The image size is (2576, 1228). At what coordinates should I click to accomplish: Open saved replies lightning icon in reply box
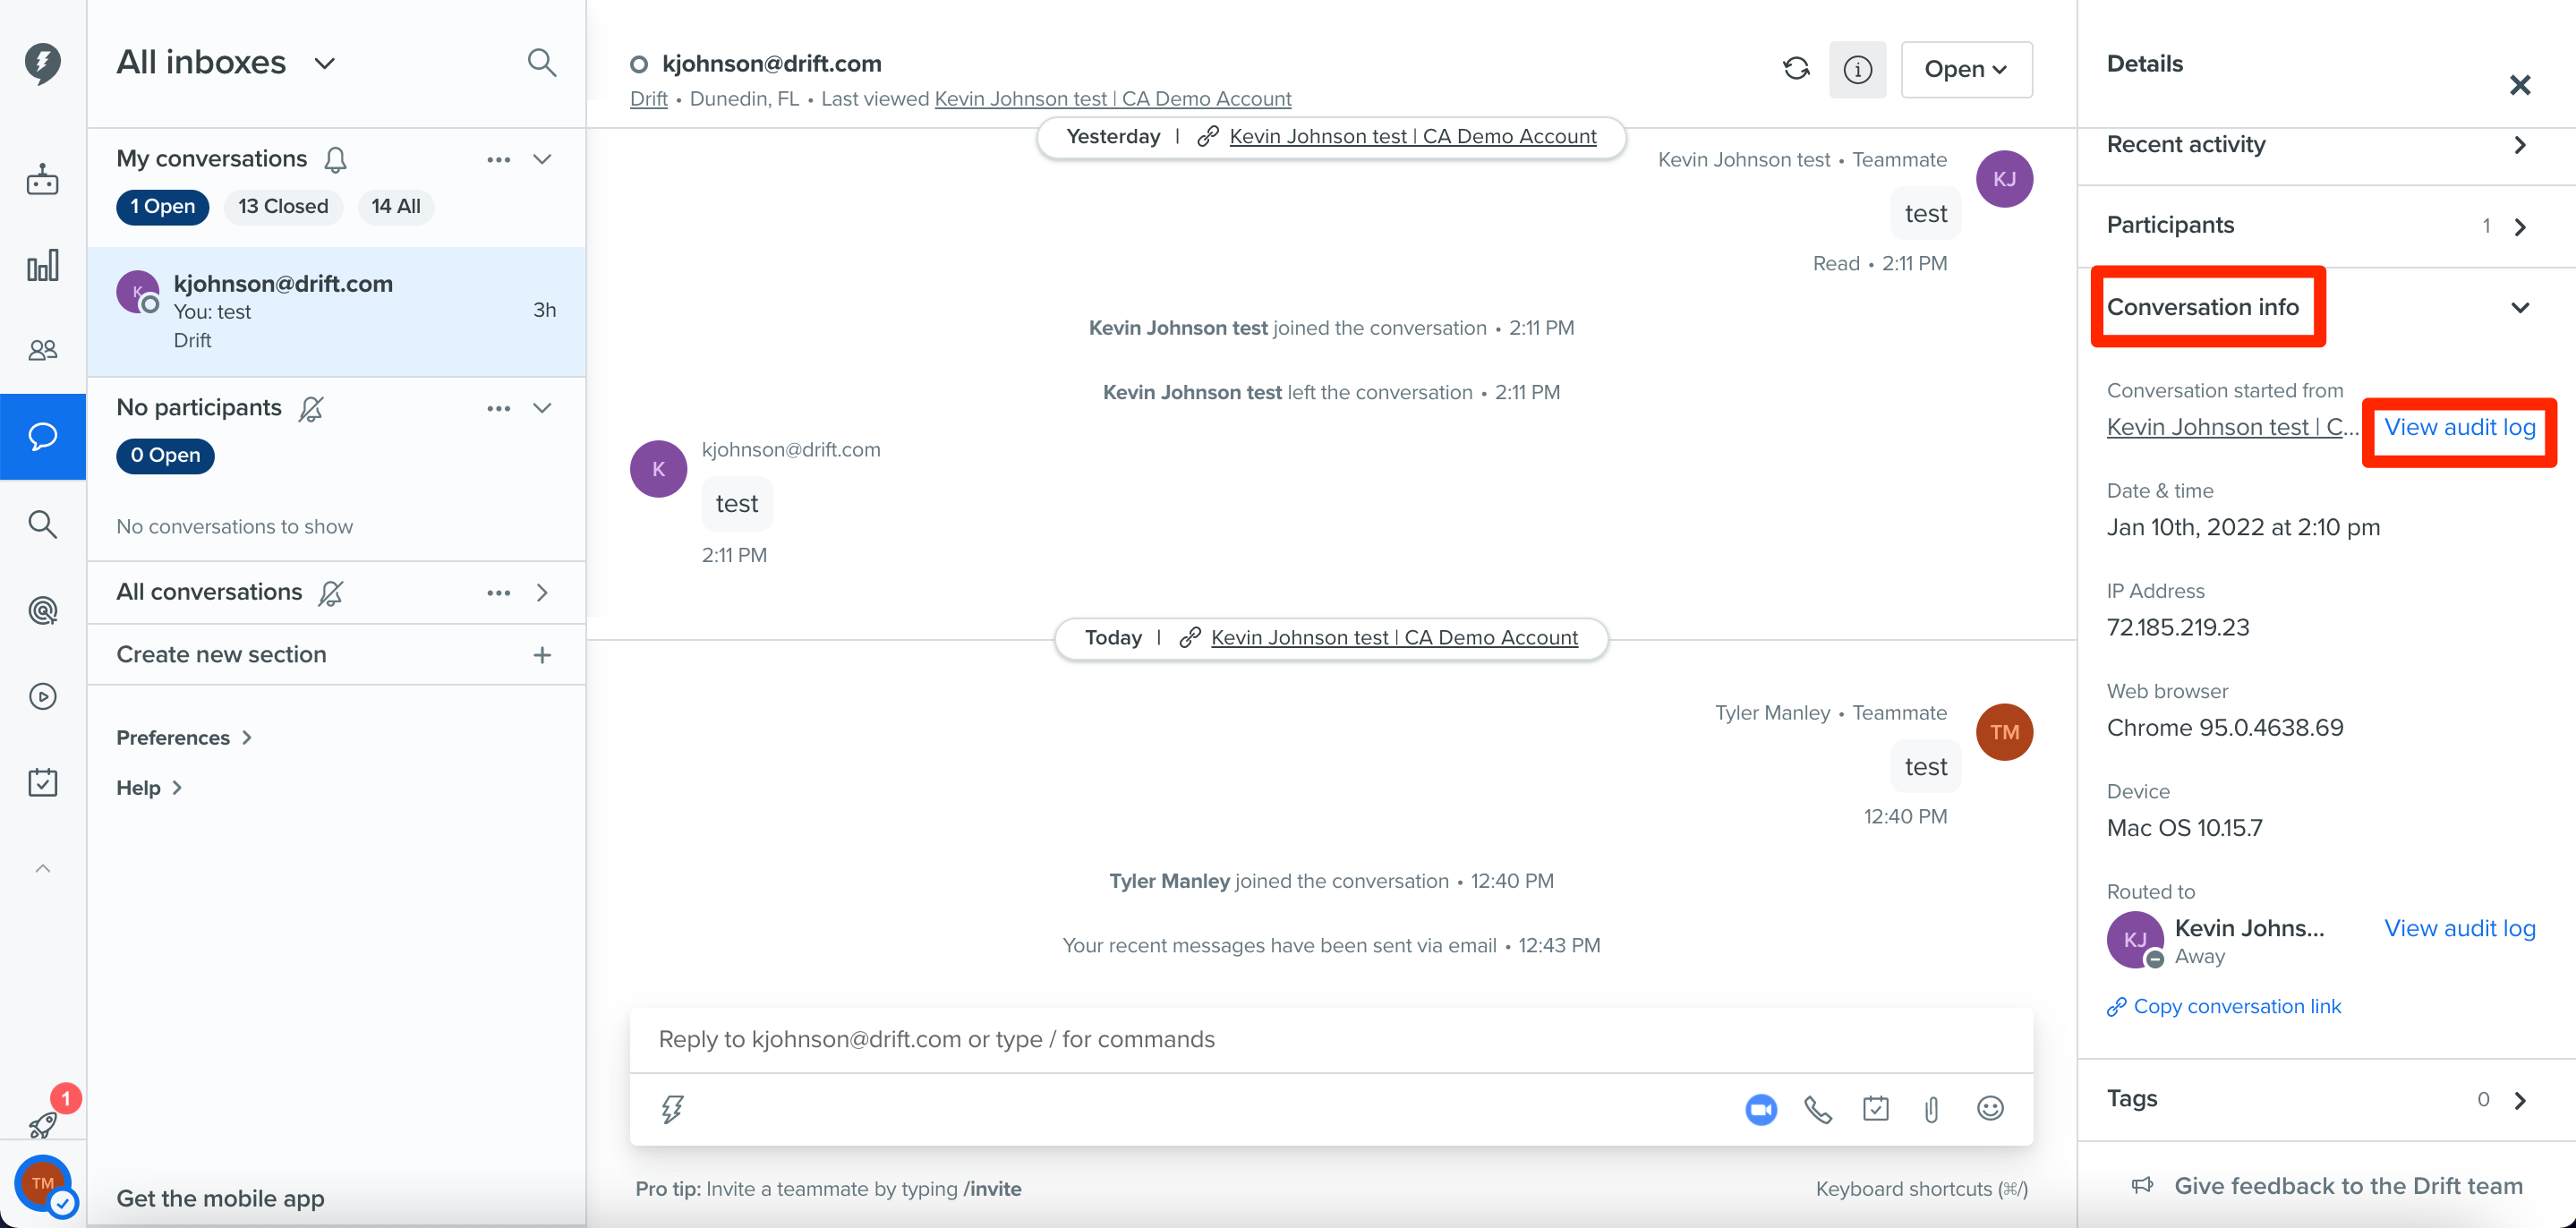coord(672,1109)
